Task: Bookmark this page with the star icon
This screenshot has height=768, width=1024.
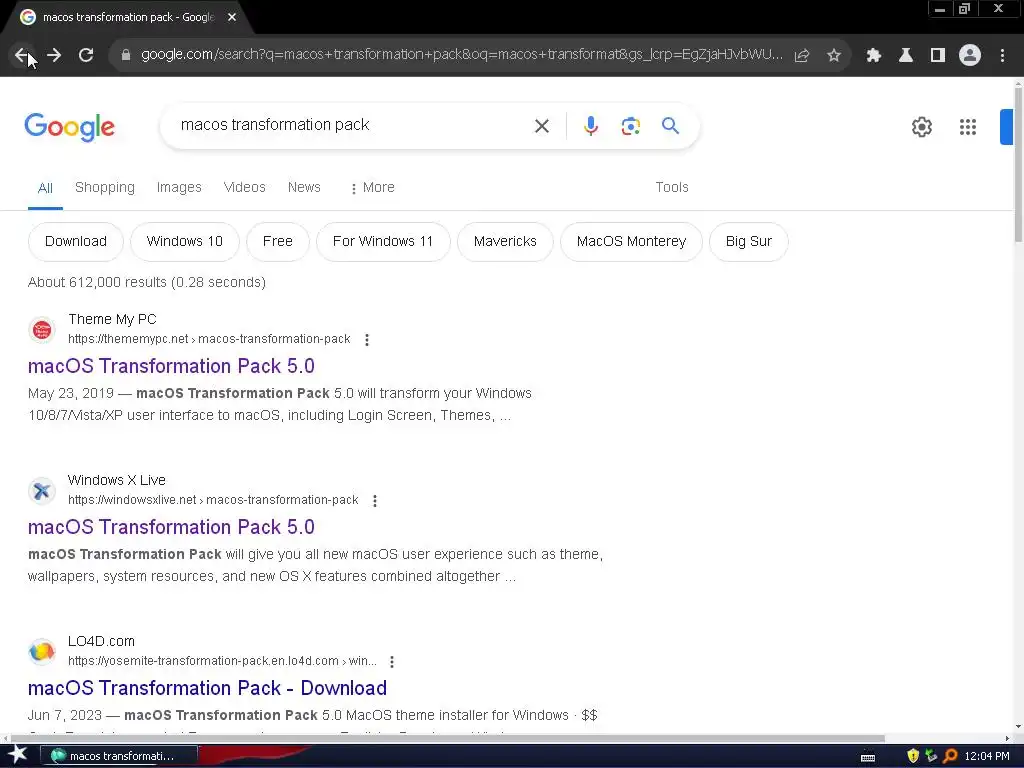Action: [x=834, y=55]
